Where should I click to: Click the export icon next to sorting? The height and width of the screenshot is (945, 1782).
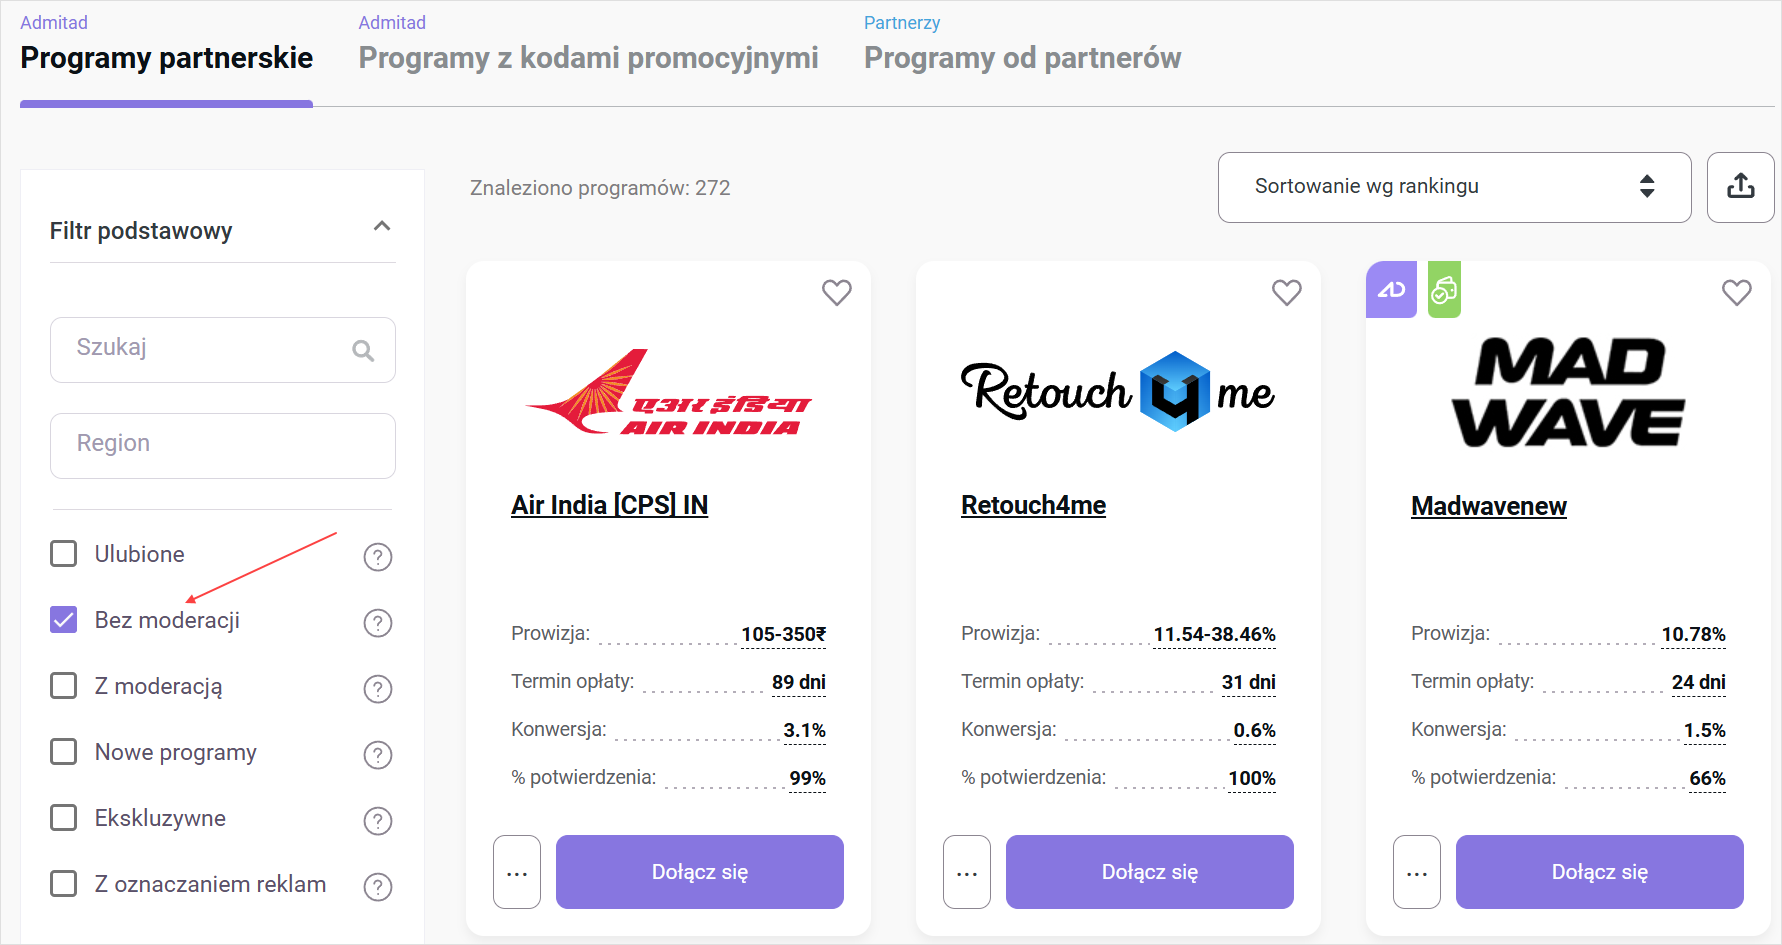1740,187
